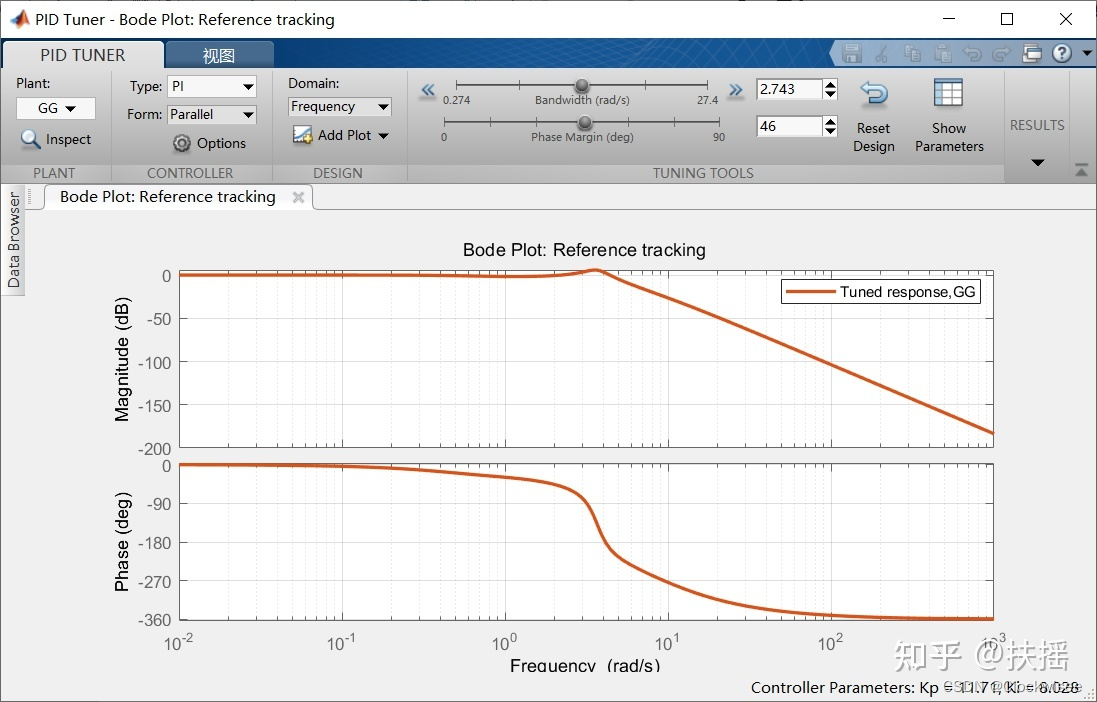Click the switch windows icon
This screenshot has height=702, width=1097.
tap(1032, 53)
